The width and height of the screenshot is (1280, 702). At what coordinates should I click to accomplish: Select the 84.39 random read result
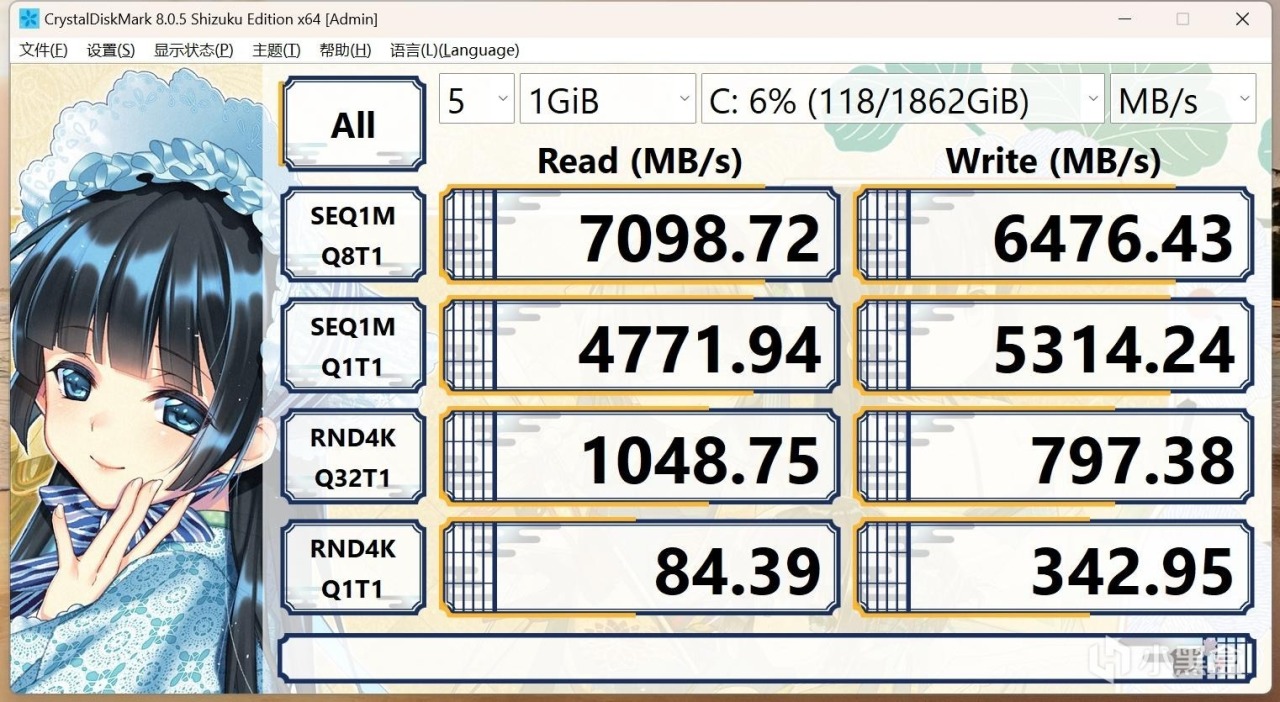coord(640,569)
